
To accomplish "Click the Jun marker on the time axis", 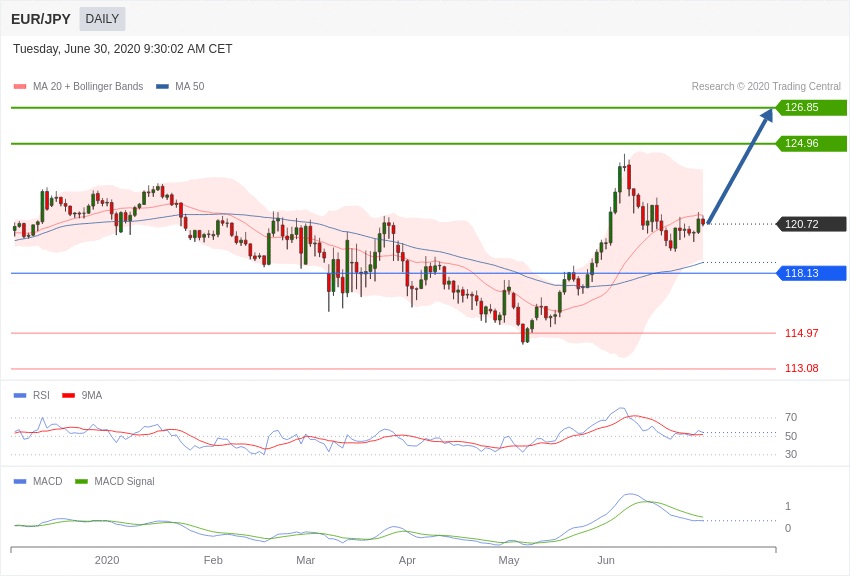I will click(606, 560).
